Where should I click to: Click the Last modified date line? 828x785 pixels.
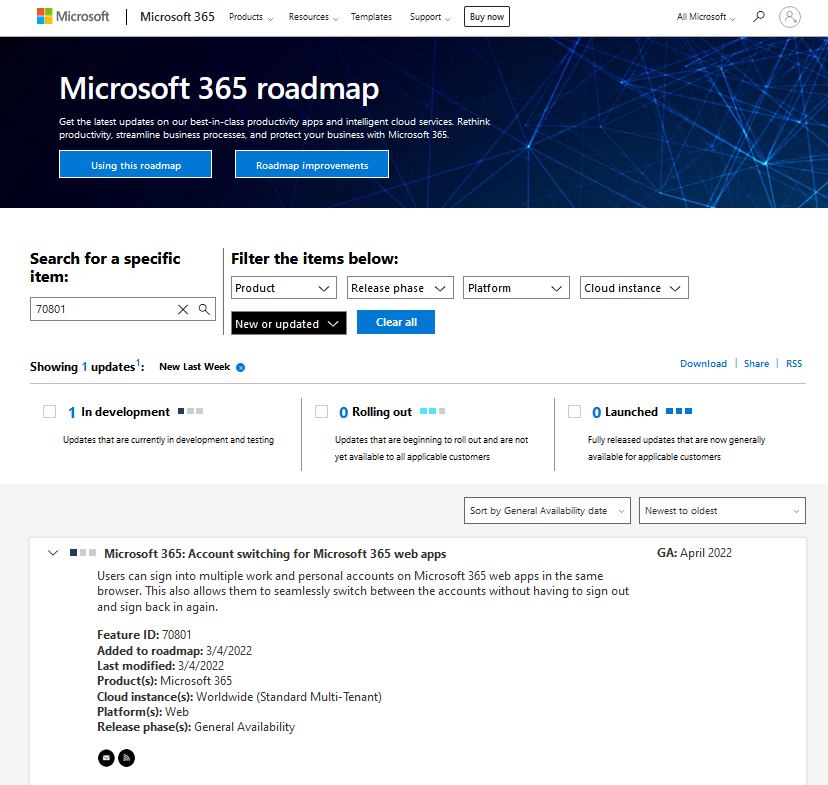click(161, 666)
